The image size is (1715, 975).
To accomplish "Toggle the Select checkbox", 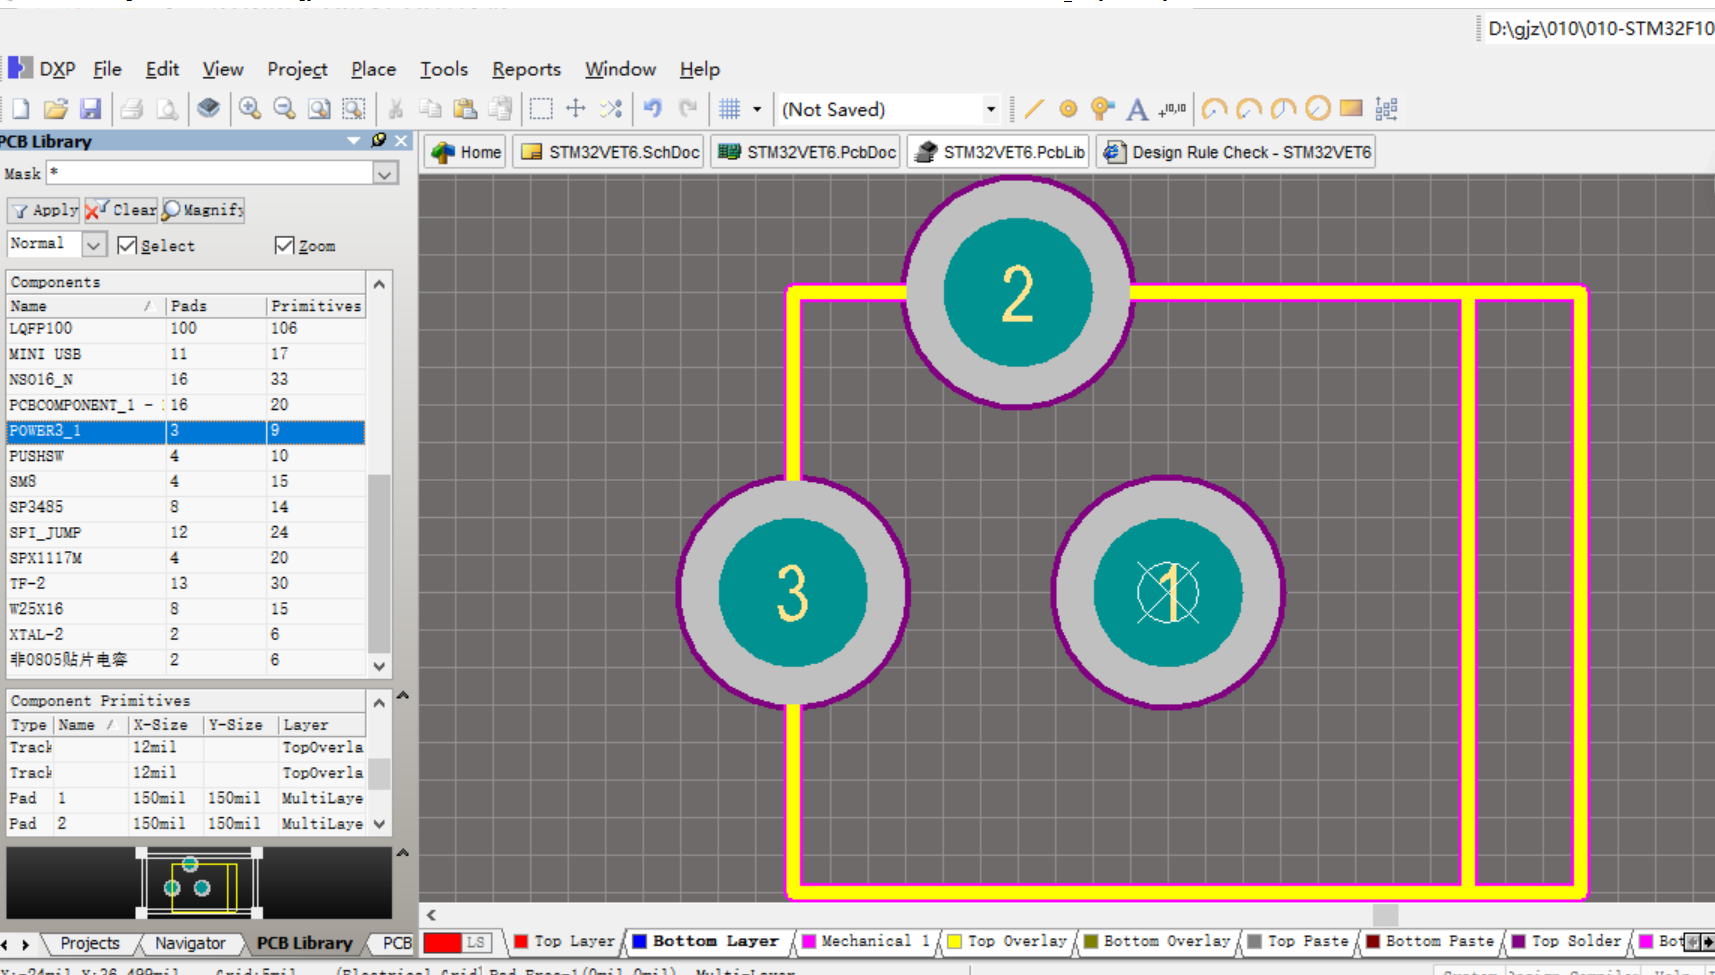I will pos(127,245).
